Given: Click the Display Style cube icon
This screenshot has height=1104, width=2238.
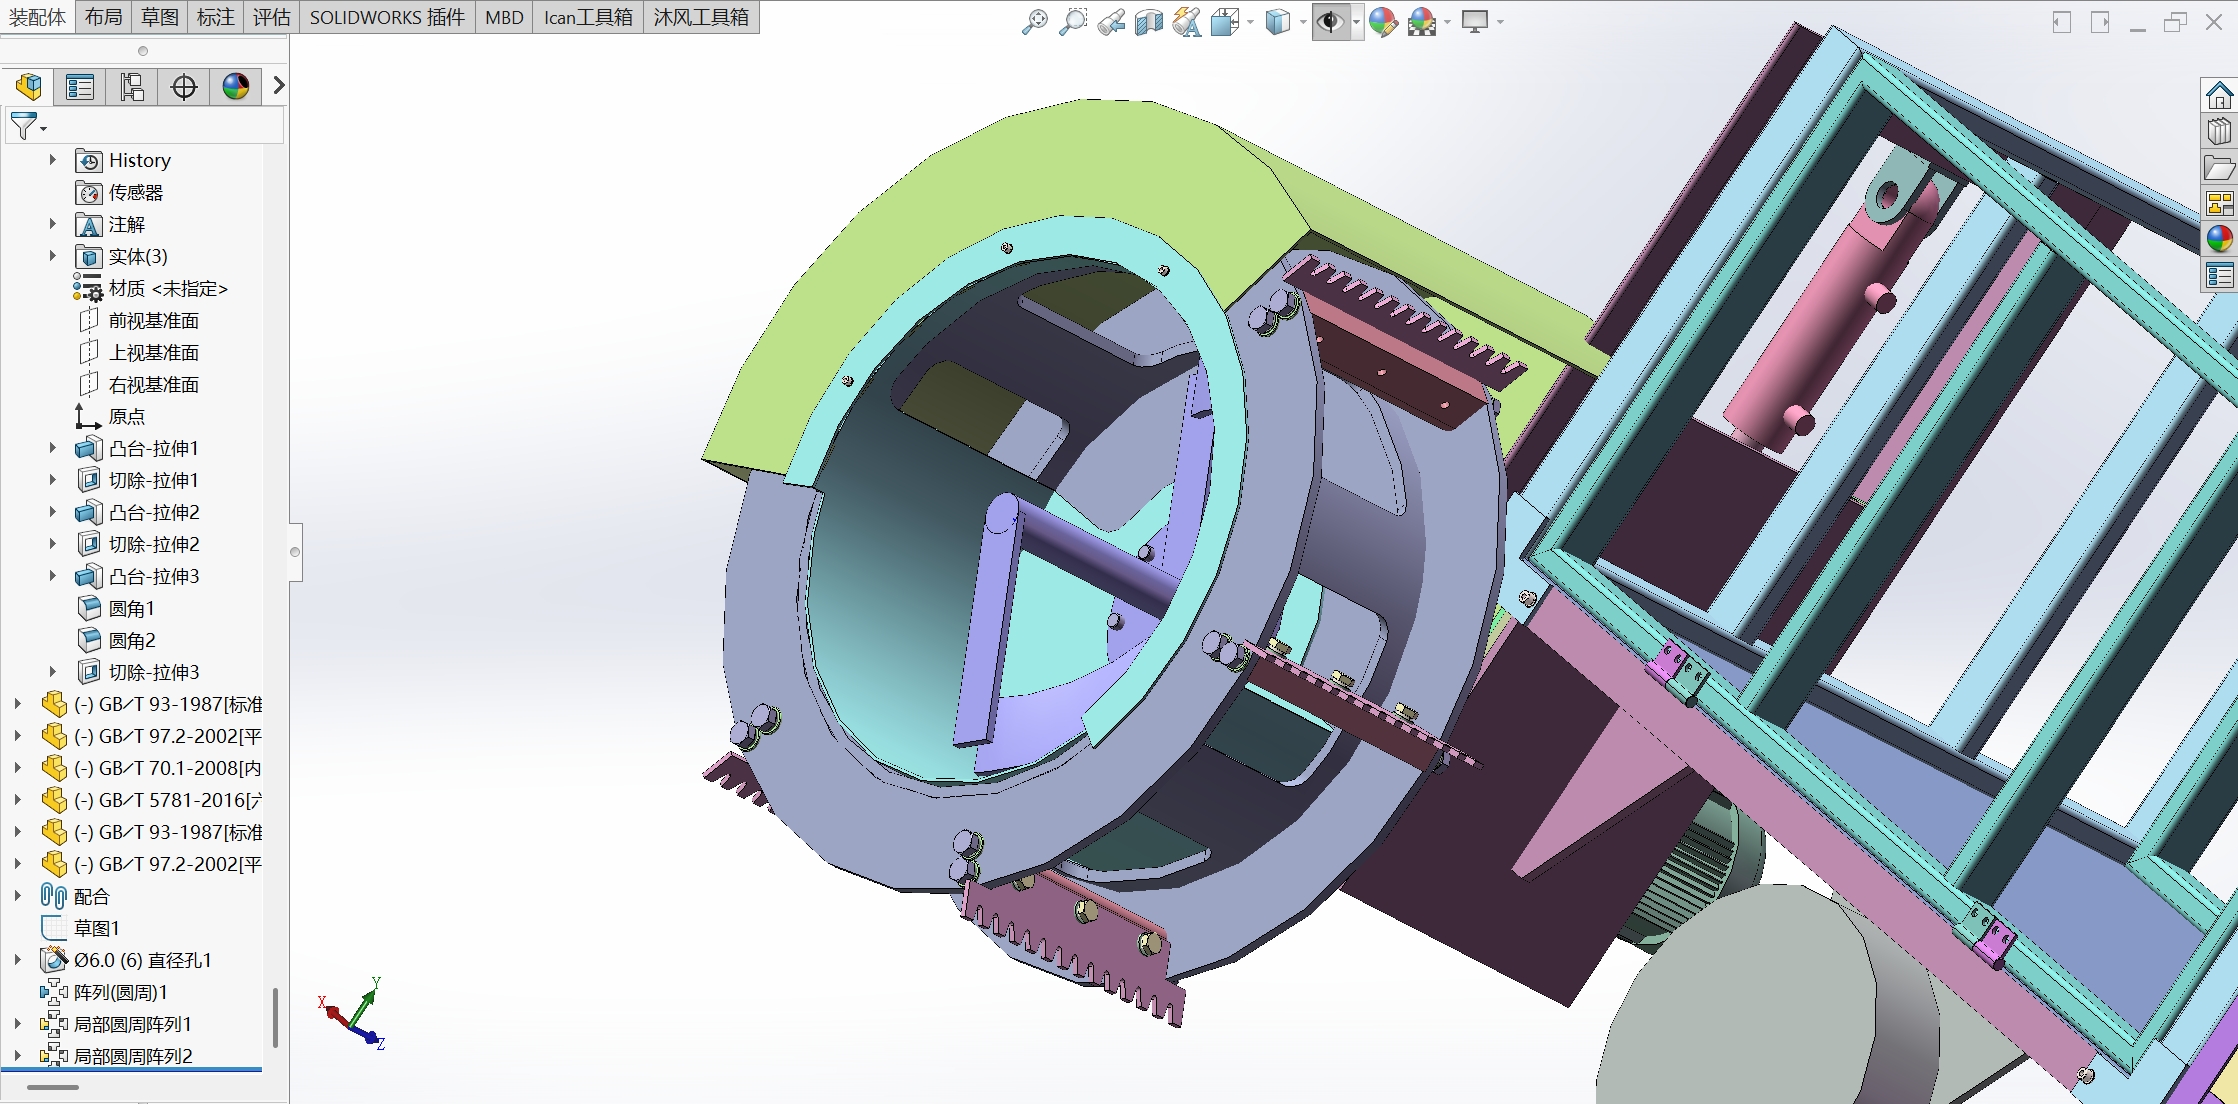Looking at the screenshot, I should pos(1278,21).
